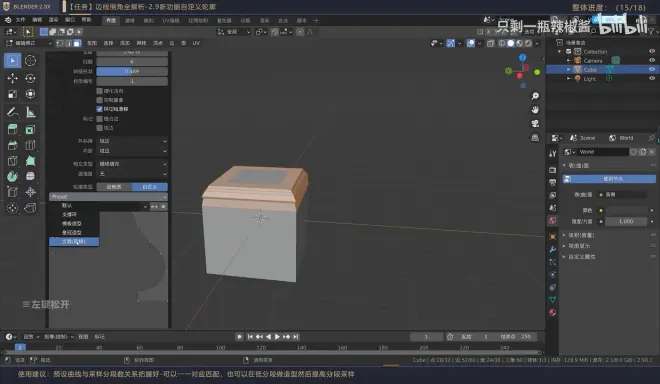Image resolution: width=660 pixels, height=384 pixels.
Task: Click the timeline Play button
Action: coord(277,337)
